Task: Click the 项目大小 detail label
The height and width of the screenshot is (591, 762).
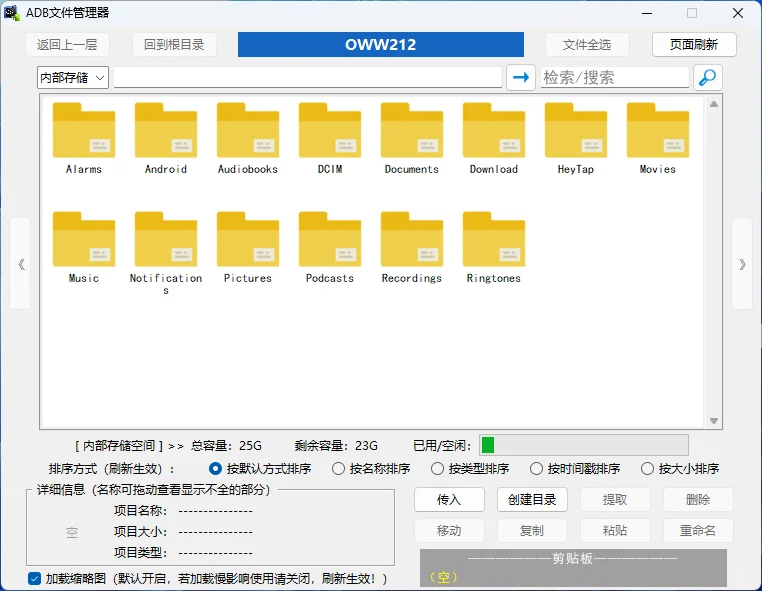Action: coord(140,532)
